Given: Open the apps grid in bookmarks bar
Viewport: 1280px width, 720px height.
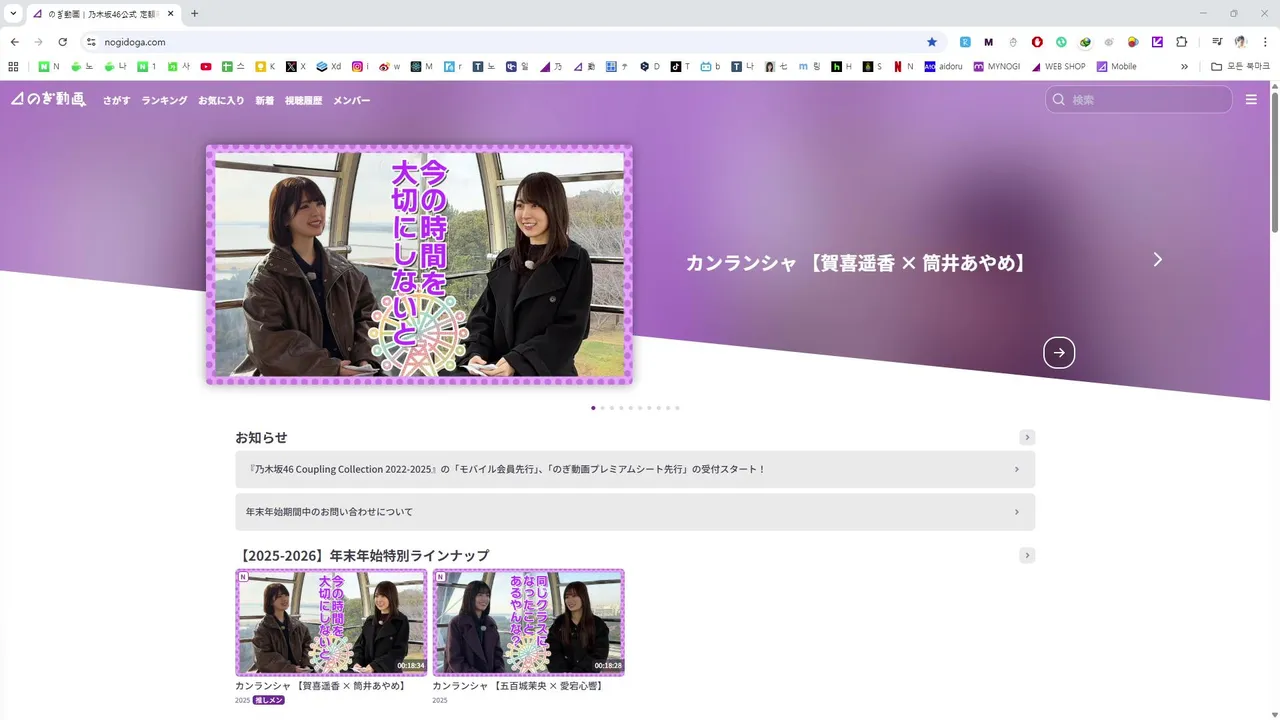Looking at the screenshot, I should tap(13, 67).
